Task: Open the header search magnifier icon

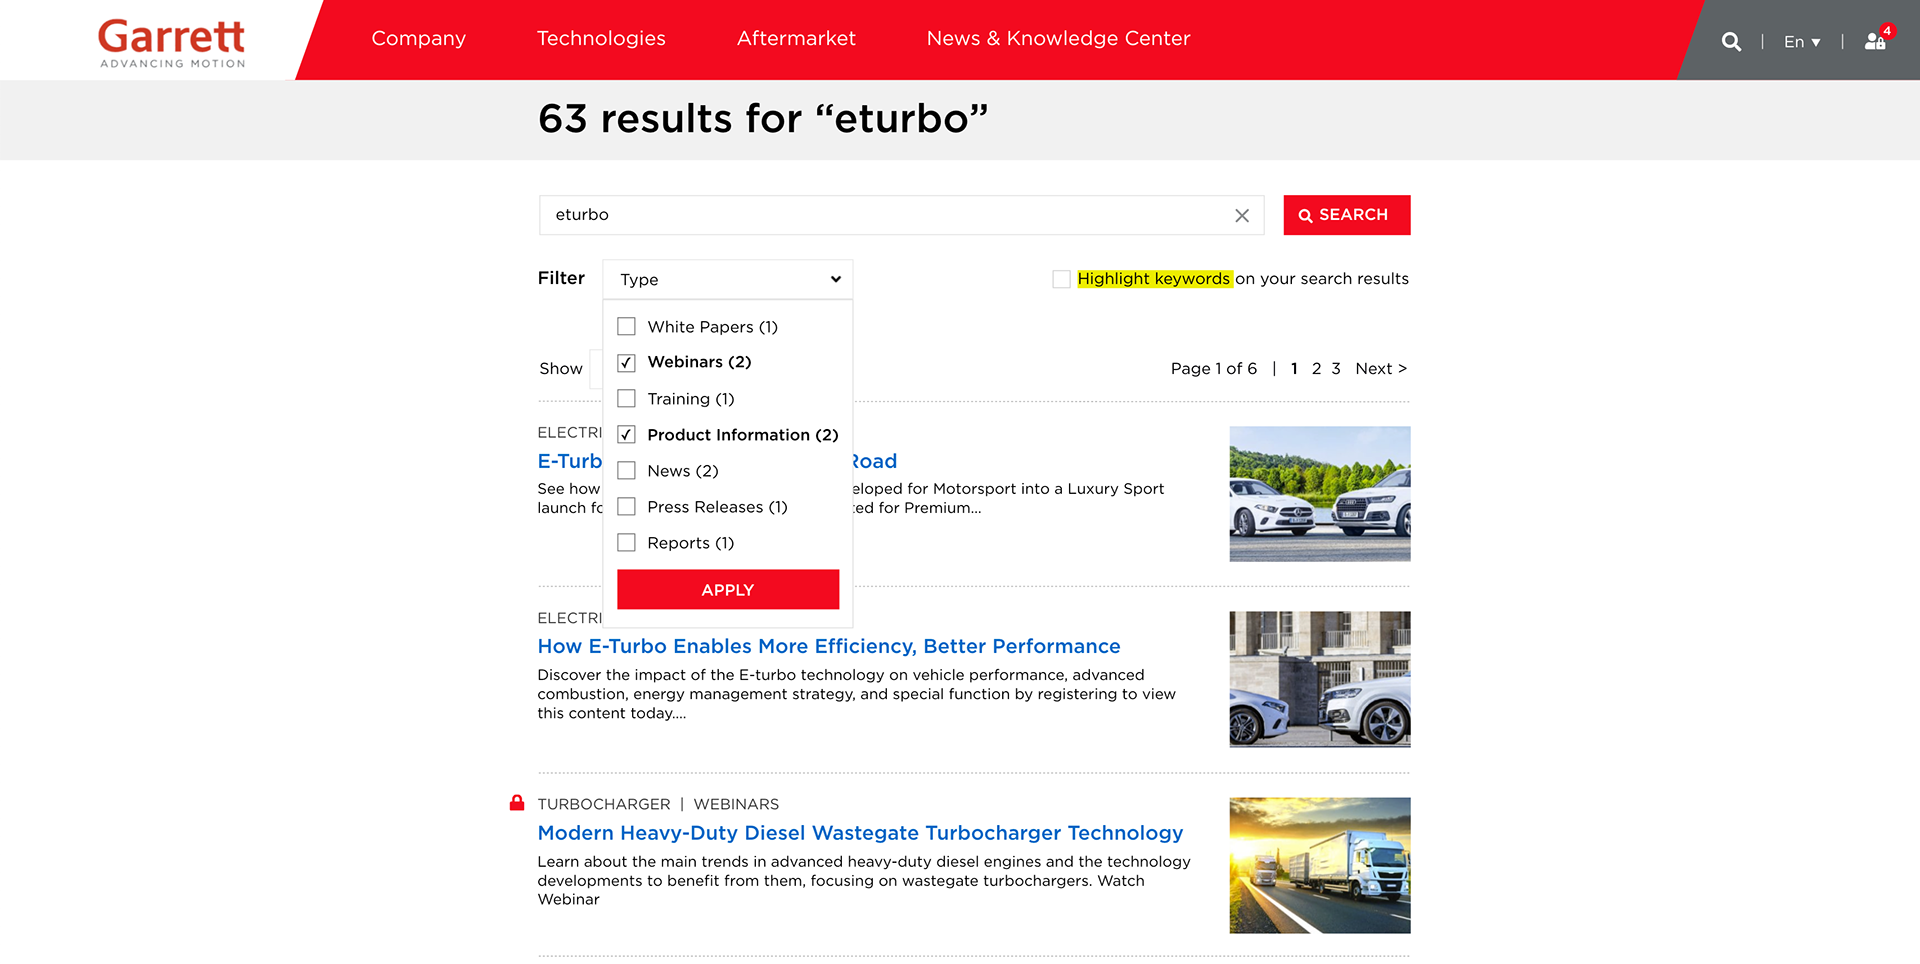Action: (1731, 42)
